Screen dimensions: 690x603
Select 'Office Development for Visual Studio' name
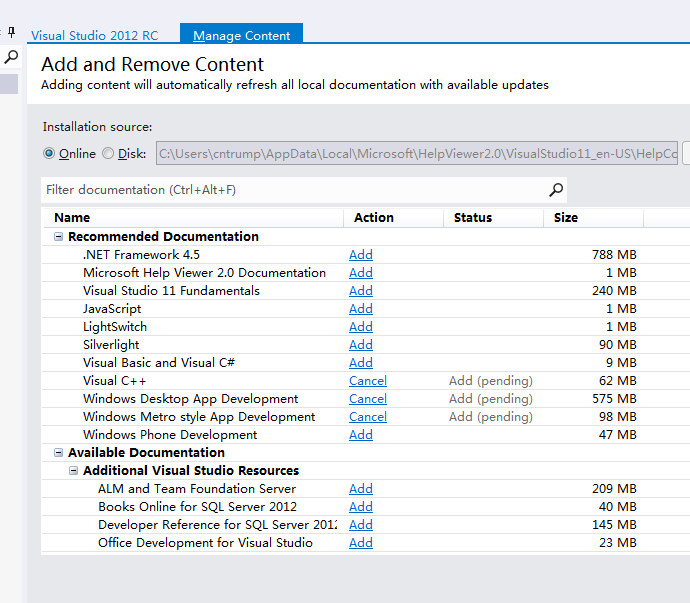coord(205,543)
